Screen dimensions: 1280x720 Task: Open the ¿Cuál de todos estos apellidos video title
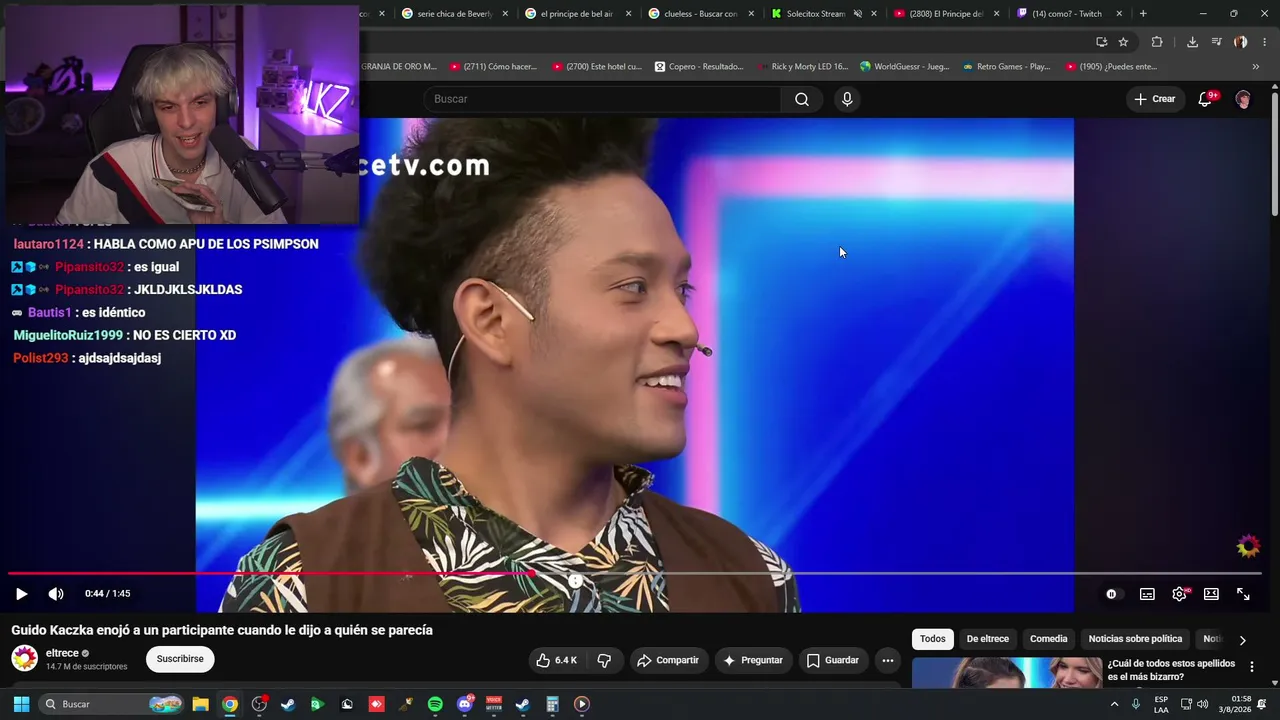[x=1171, y=670]
